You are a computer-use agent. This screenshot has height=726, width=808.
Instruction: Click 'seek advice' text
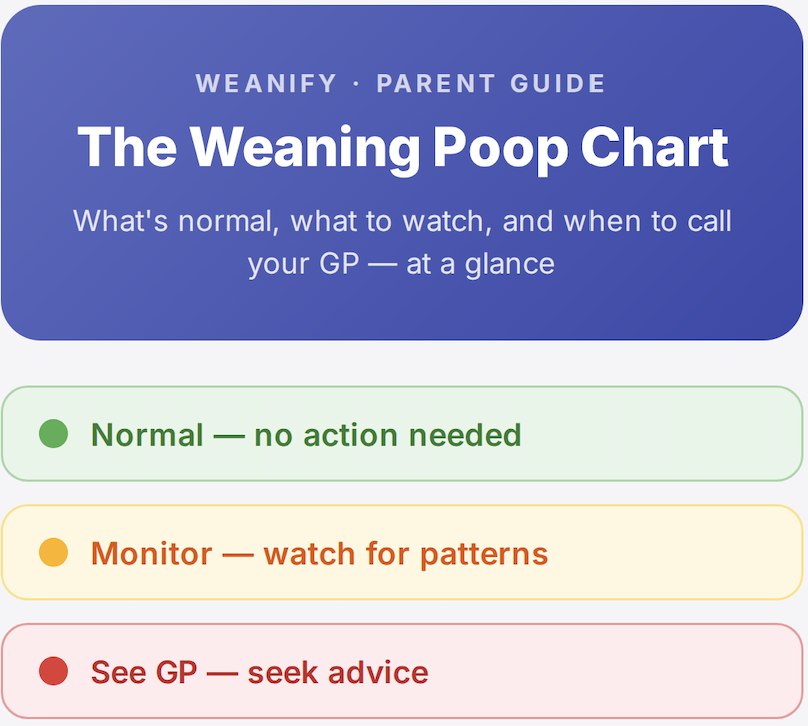click(x=338, y=672)
